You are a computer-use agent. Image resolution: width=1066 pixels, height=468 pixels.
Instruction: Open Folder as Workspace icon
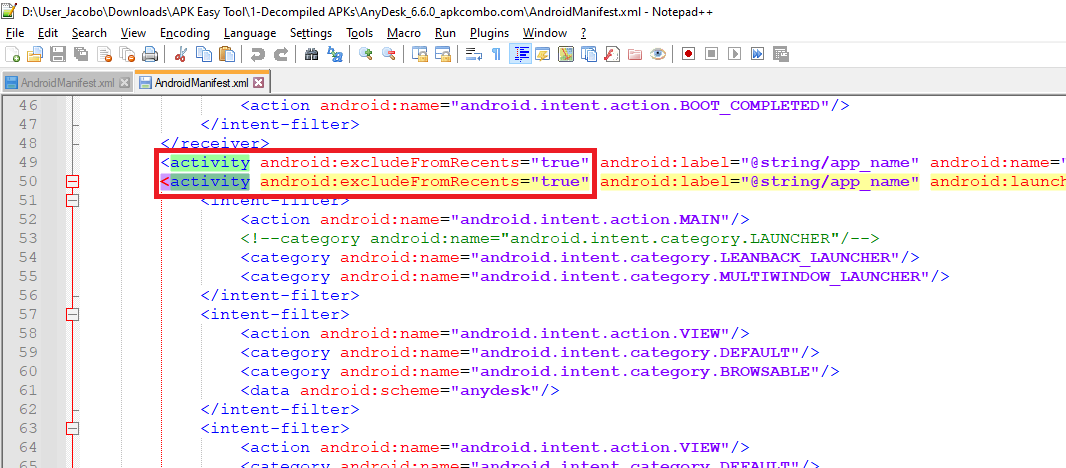coord(635,54)
